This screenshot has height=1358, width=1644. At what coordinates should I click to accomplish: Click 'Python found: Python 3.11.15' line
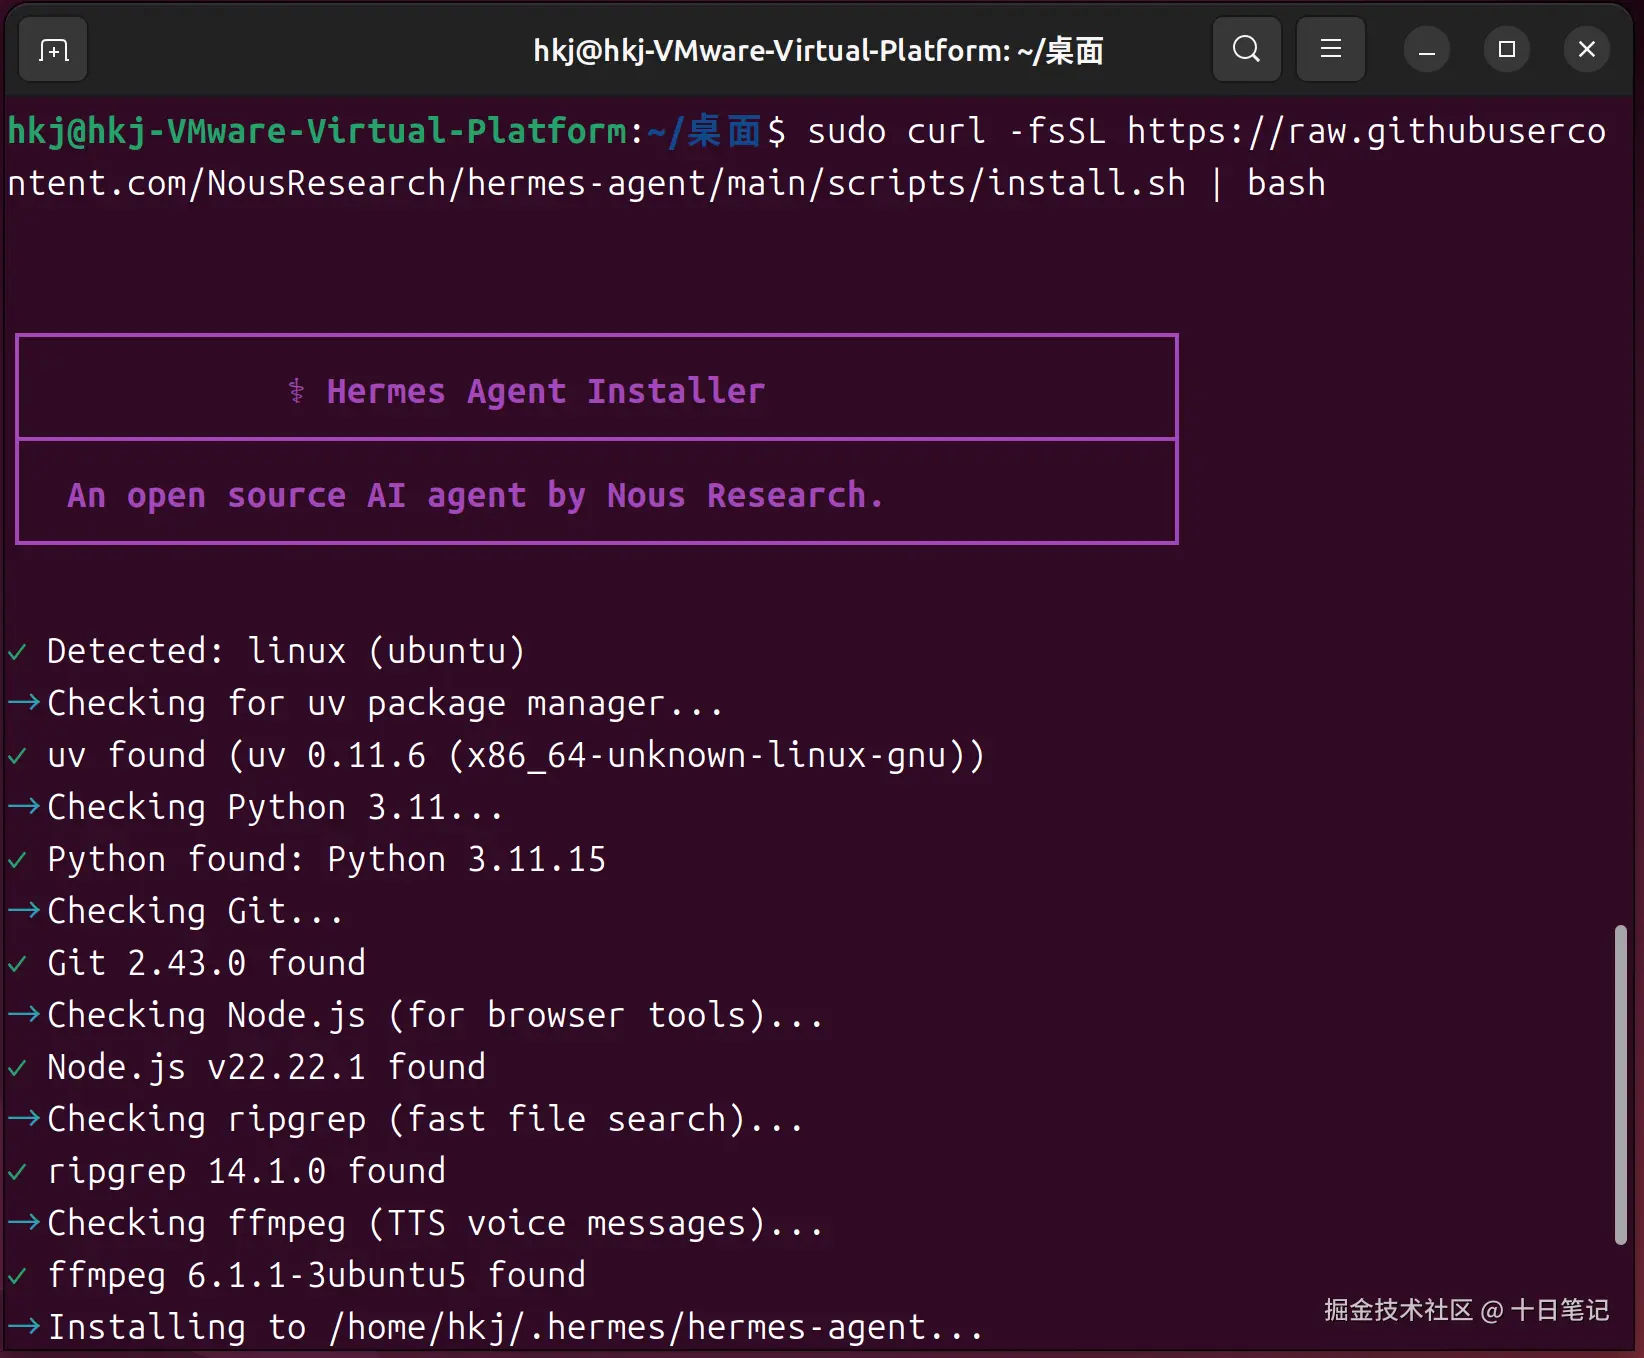pyautogui.click(x=326, y=859)
